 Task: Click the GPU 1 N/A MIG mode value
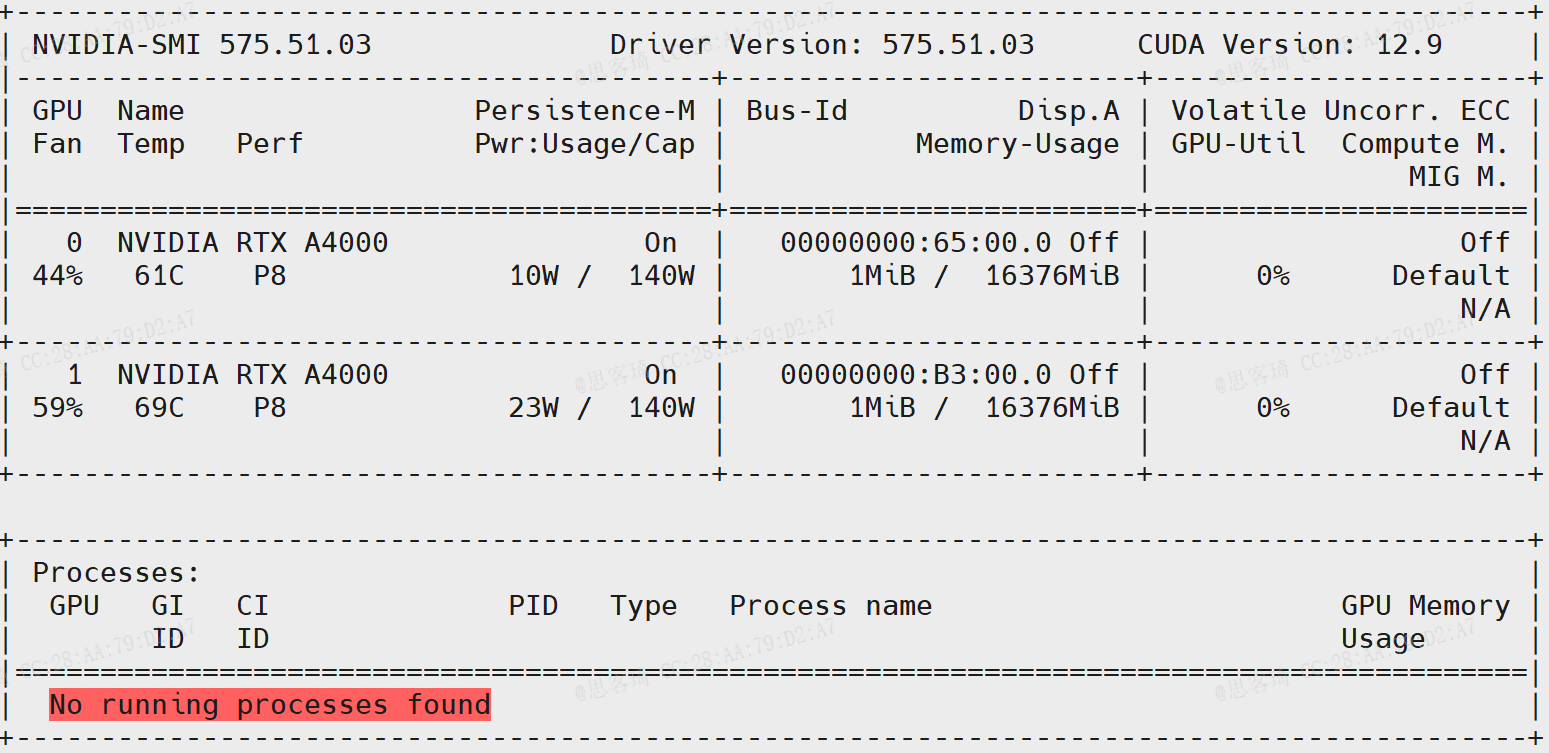point(1485,442)
